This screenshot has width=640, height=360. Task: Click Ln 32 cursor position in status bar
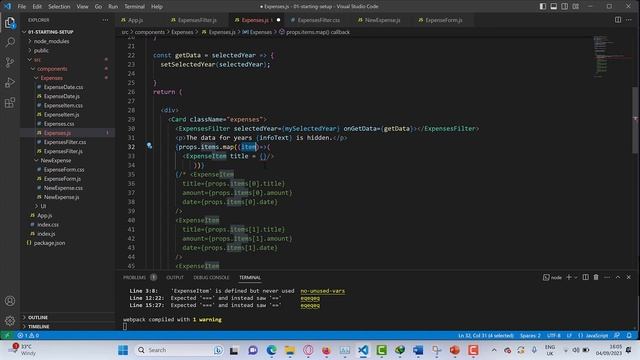(x=486, y=336)
